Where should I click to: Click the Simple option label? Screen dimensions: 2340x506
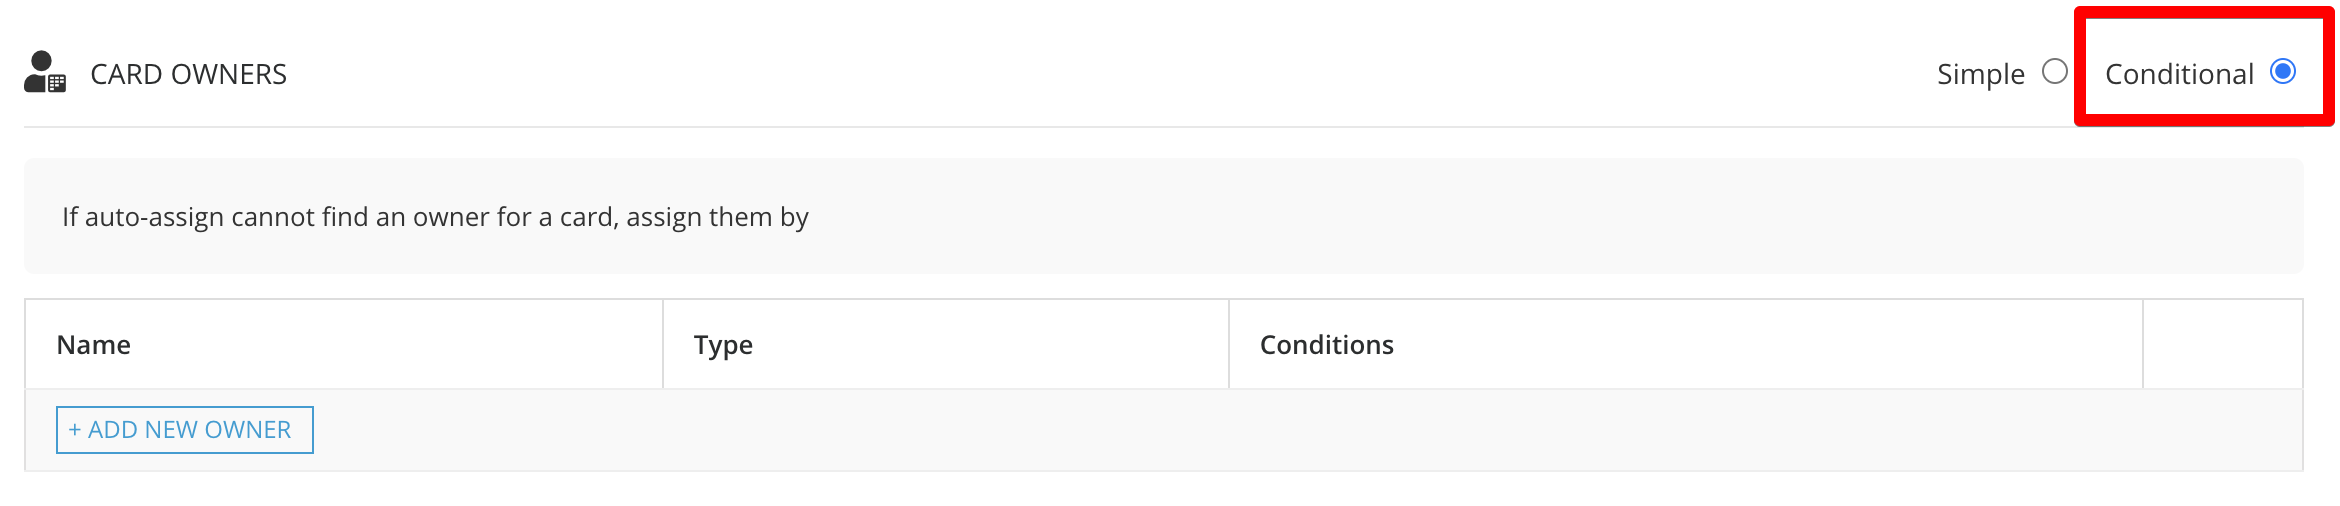pos(1980,74)
